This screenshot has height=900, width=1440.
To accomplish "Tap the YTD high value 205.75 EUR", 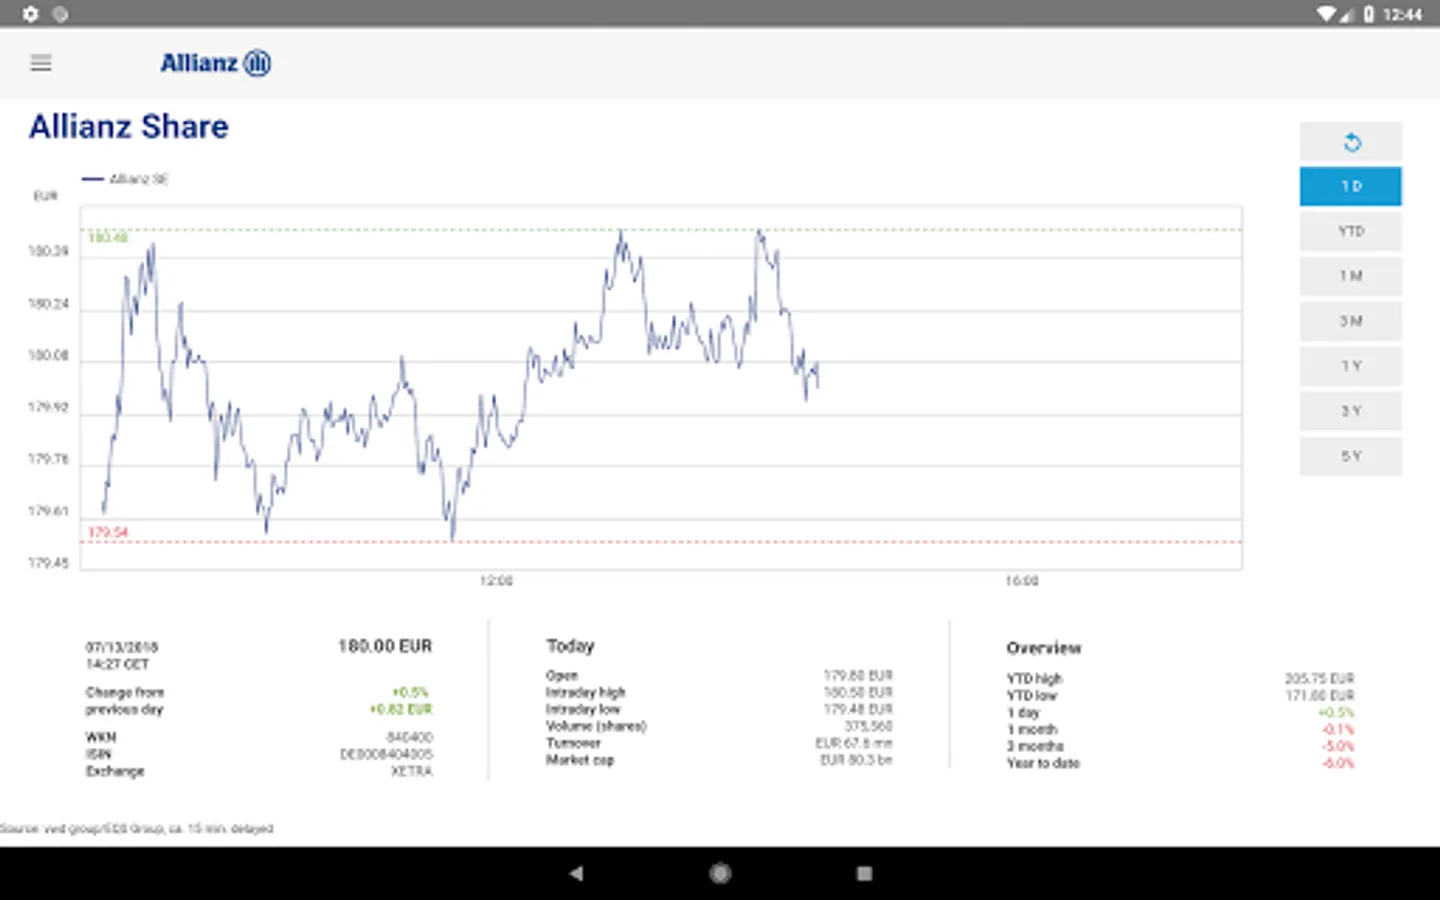I will coord(1320,678).
